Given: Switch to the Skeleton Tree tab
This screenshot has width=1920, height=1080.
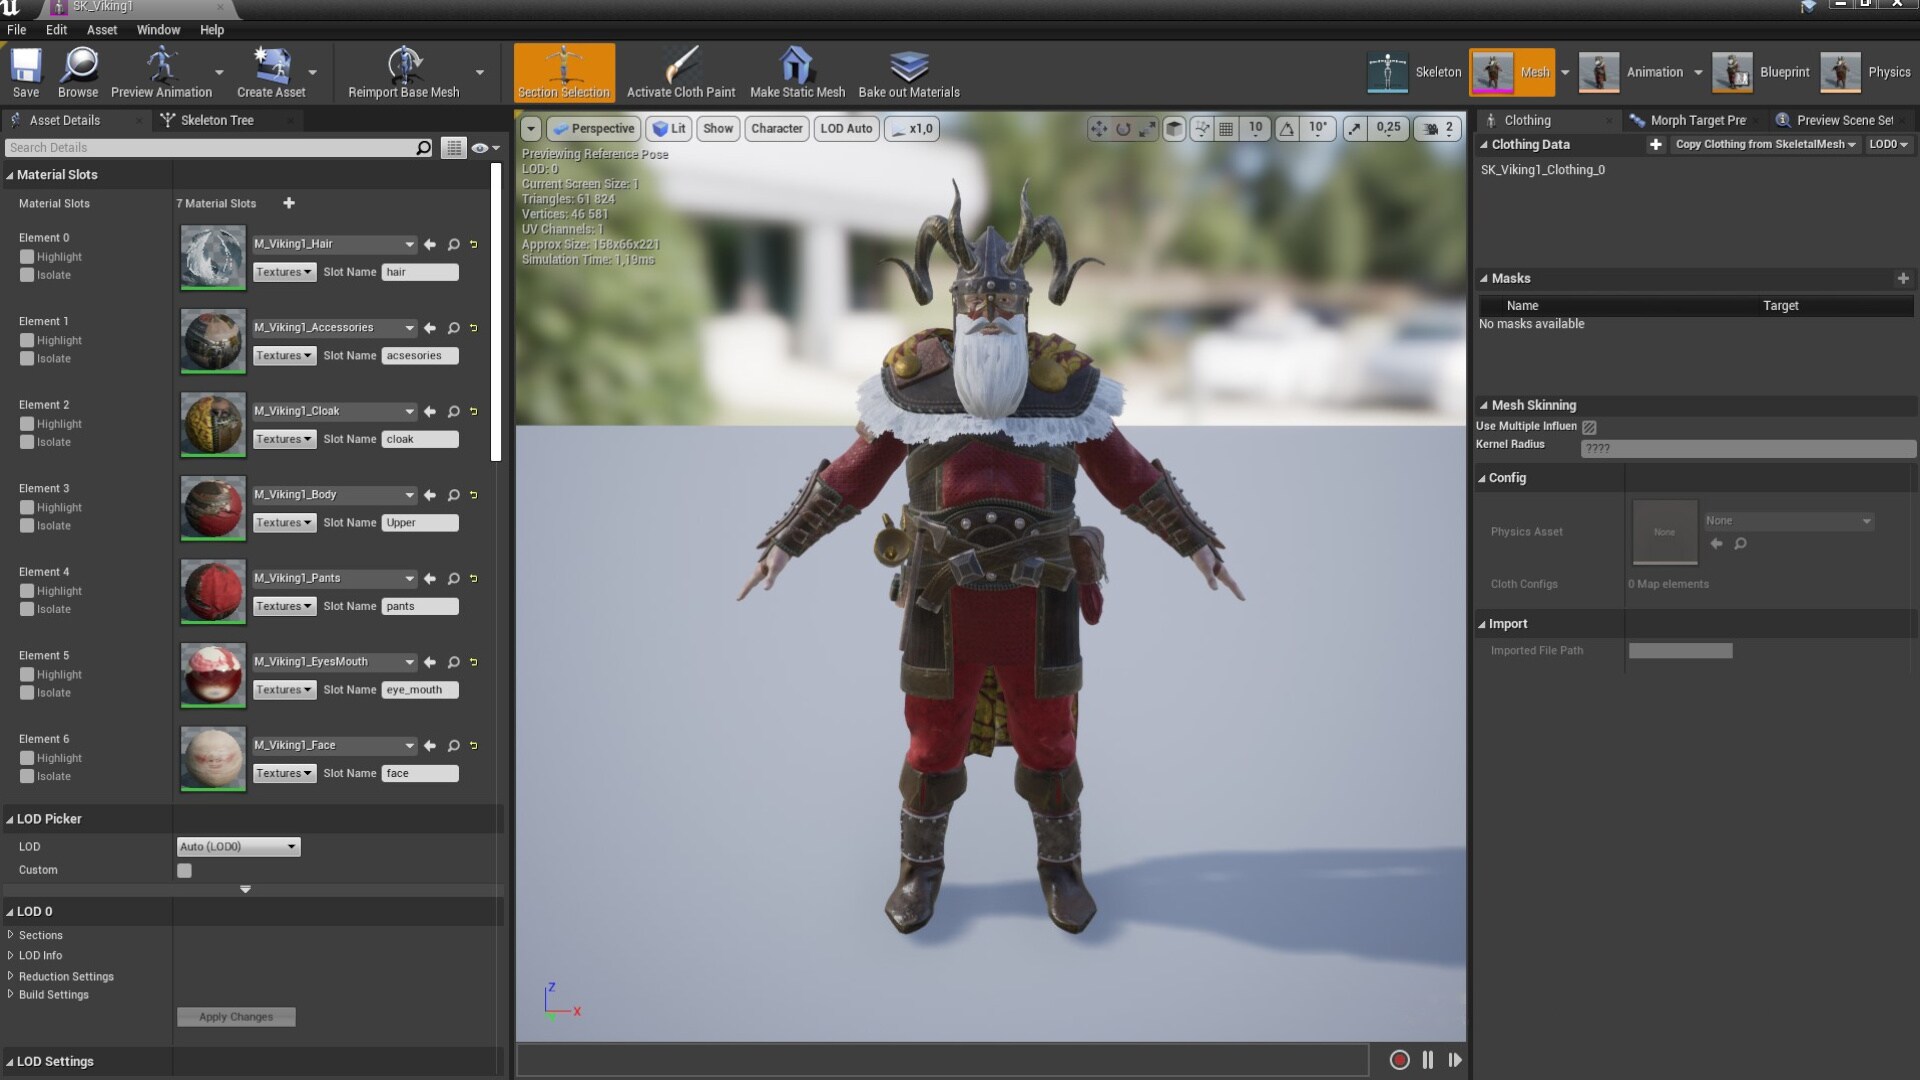Looking at the screenshot, I should (x=216, y=120).
